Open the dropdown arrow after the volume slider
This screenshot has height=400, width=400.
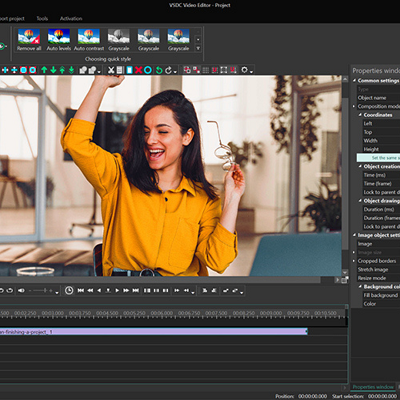coord(57,292)
